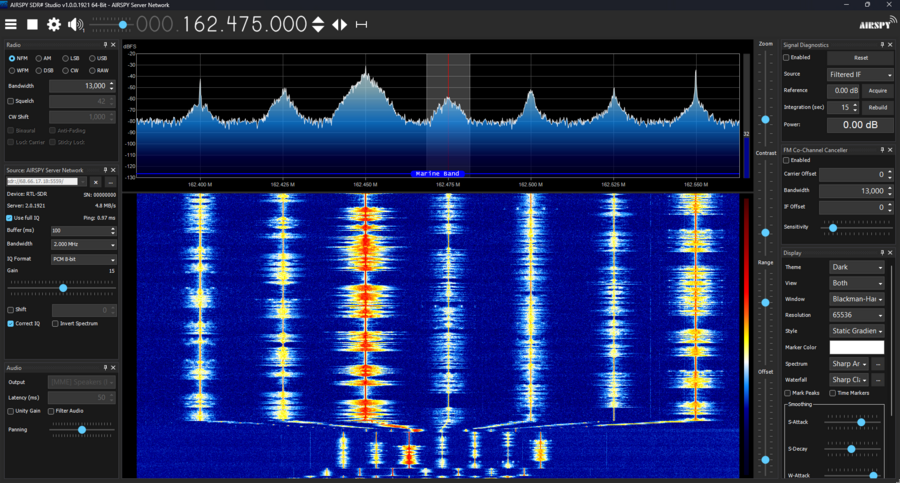Screen dimensions: 900x483
Task: Click the Gain slider handle
Action: [63, 288]
